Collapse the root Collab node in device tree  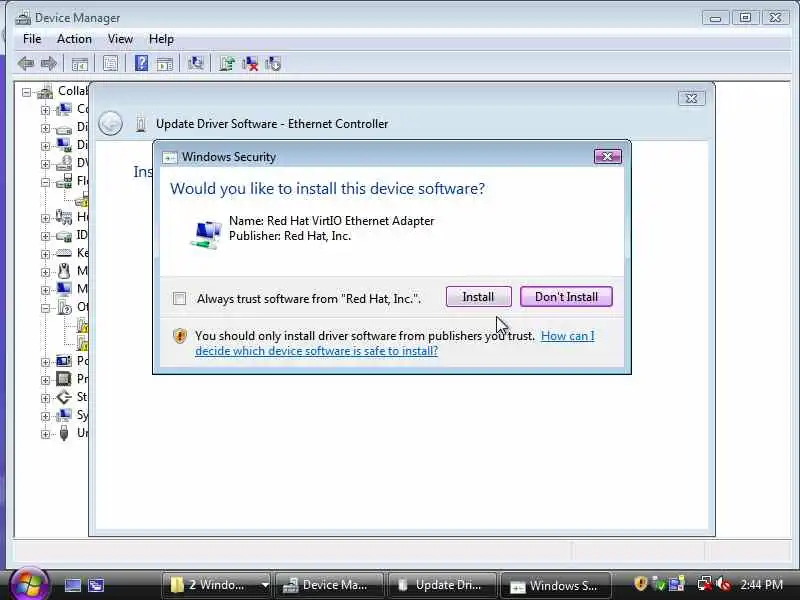click(27, 92)
